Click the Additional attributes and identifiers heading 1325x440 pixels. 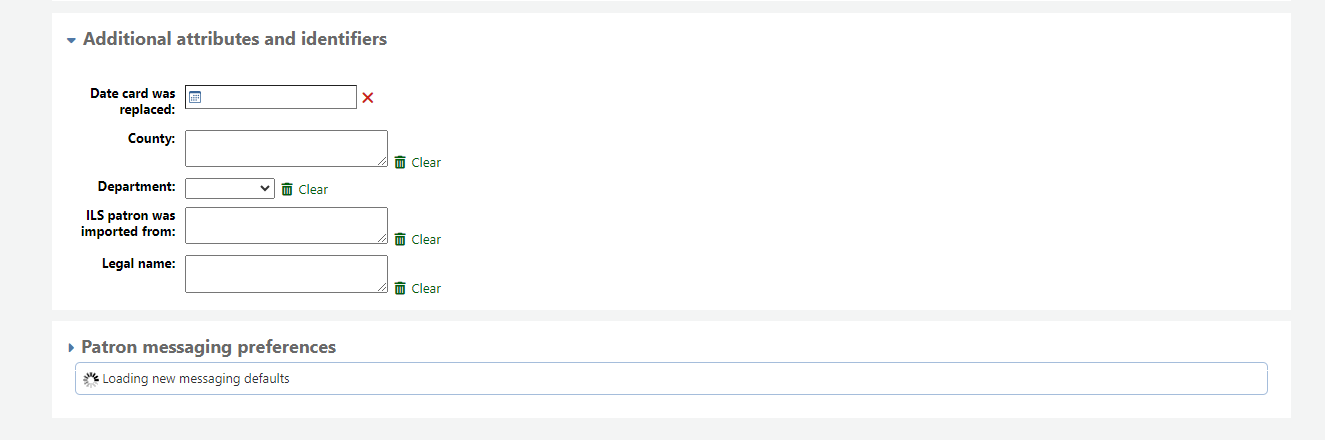point(235,39)
